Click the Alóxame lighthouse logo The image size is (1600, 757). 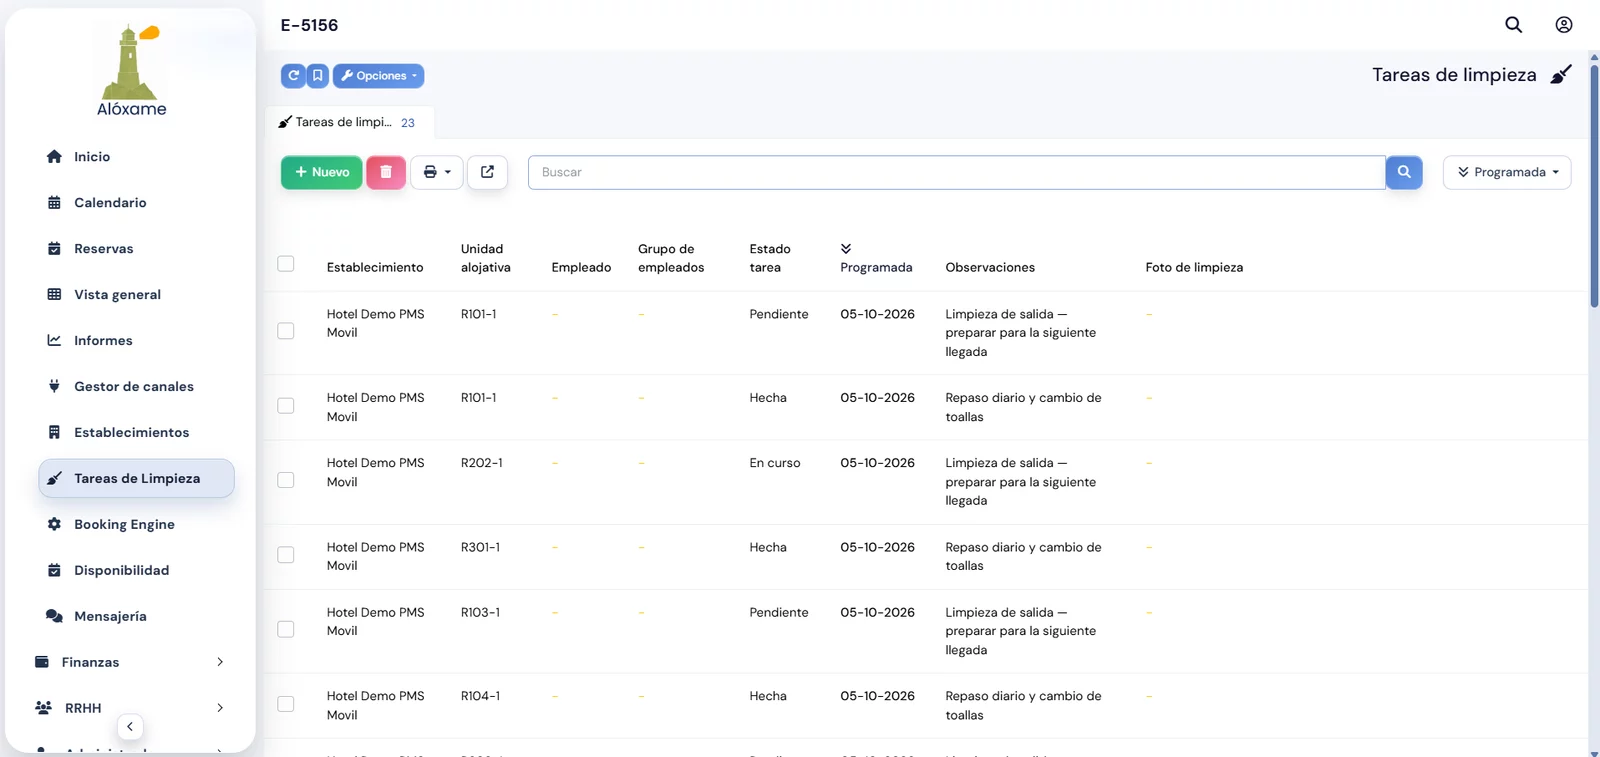(132, 70)
